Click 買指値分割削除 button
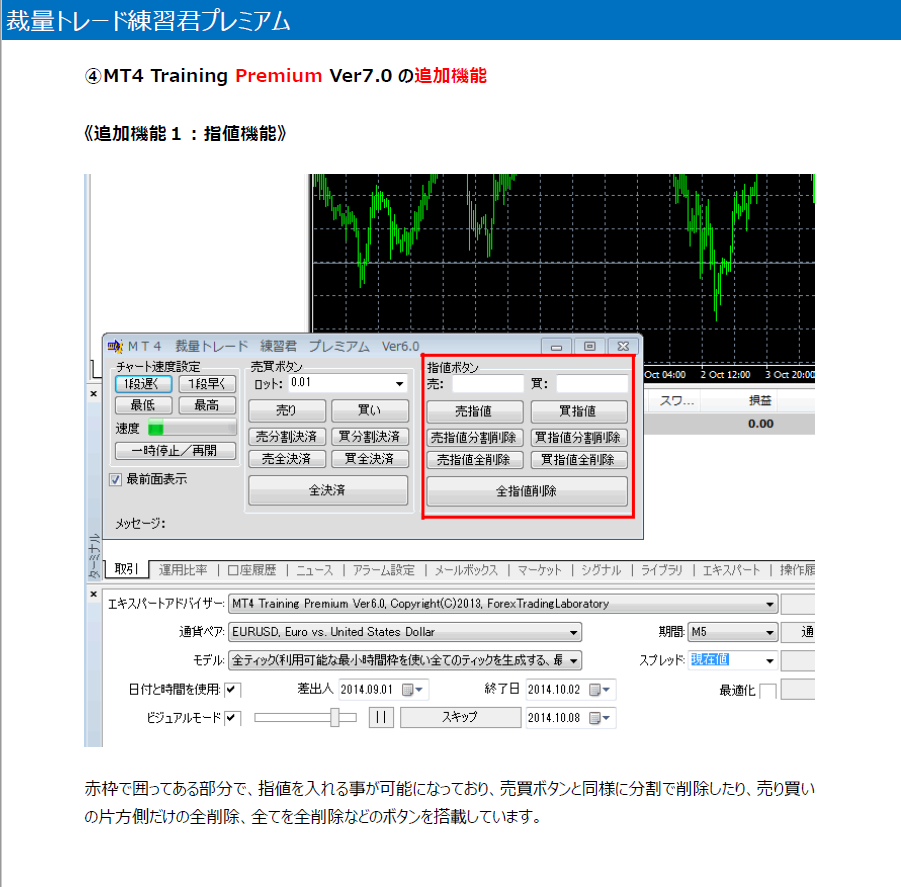The image size is (901, 887). [x=579, y=438]
